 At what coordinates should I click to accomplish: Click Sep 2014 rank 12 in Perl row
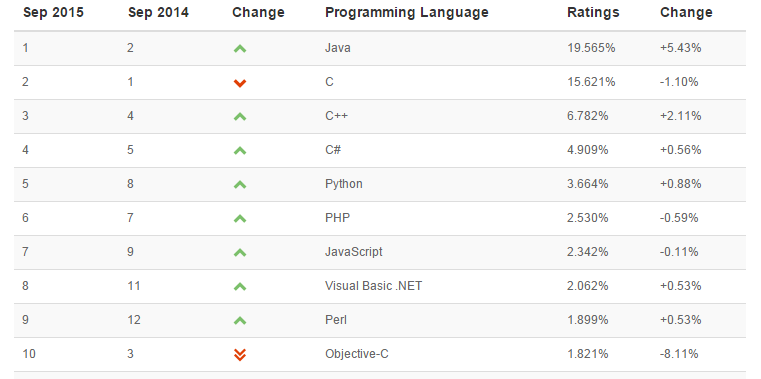134,320
